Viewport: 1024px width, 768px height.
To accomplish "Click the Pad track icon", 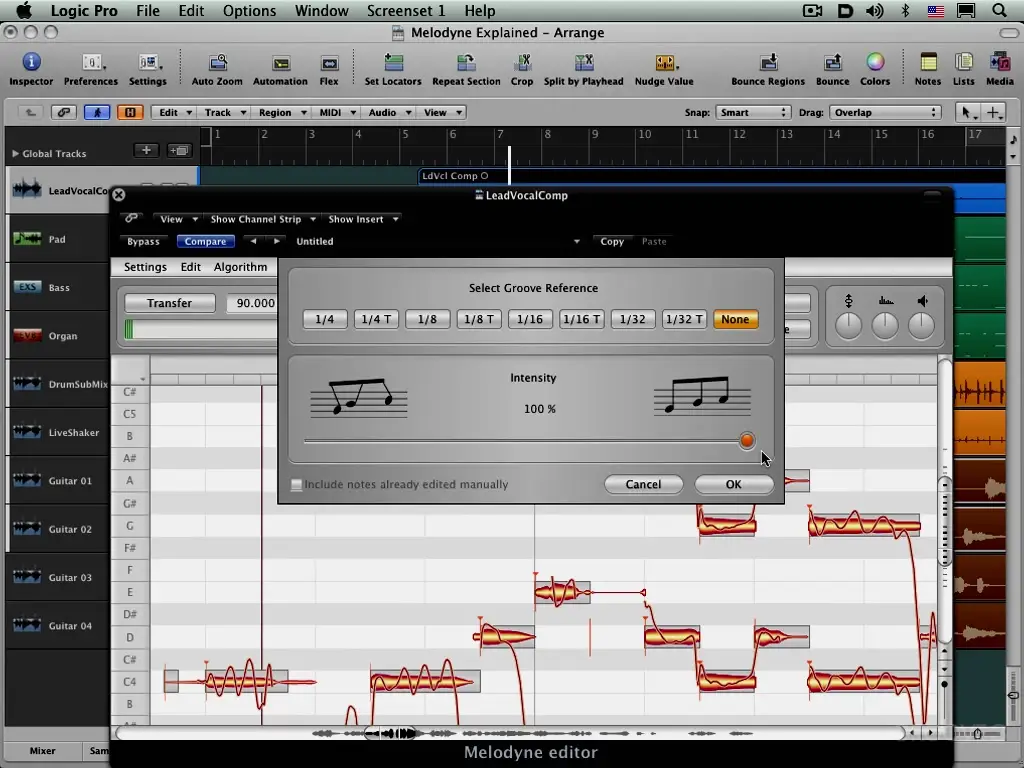I will click(x=27, y=238).
